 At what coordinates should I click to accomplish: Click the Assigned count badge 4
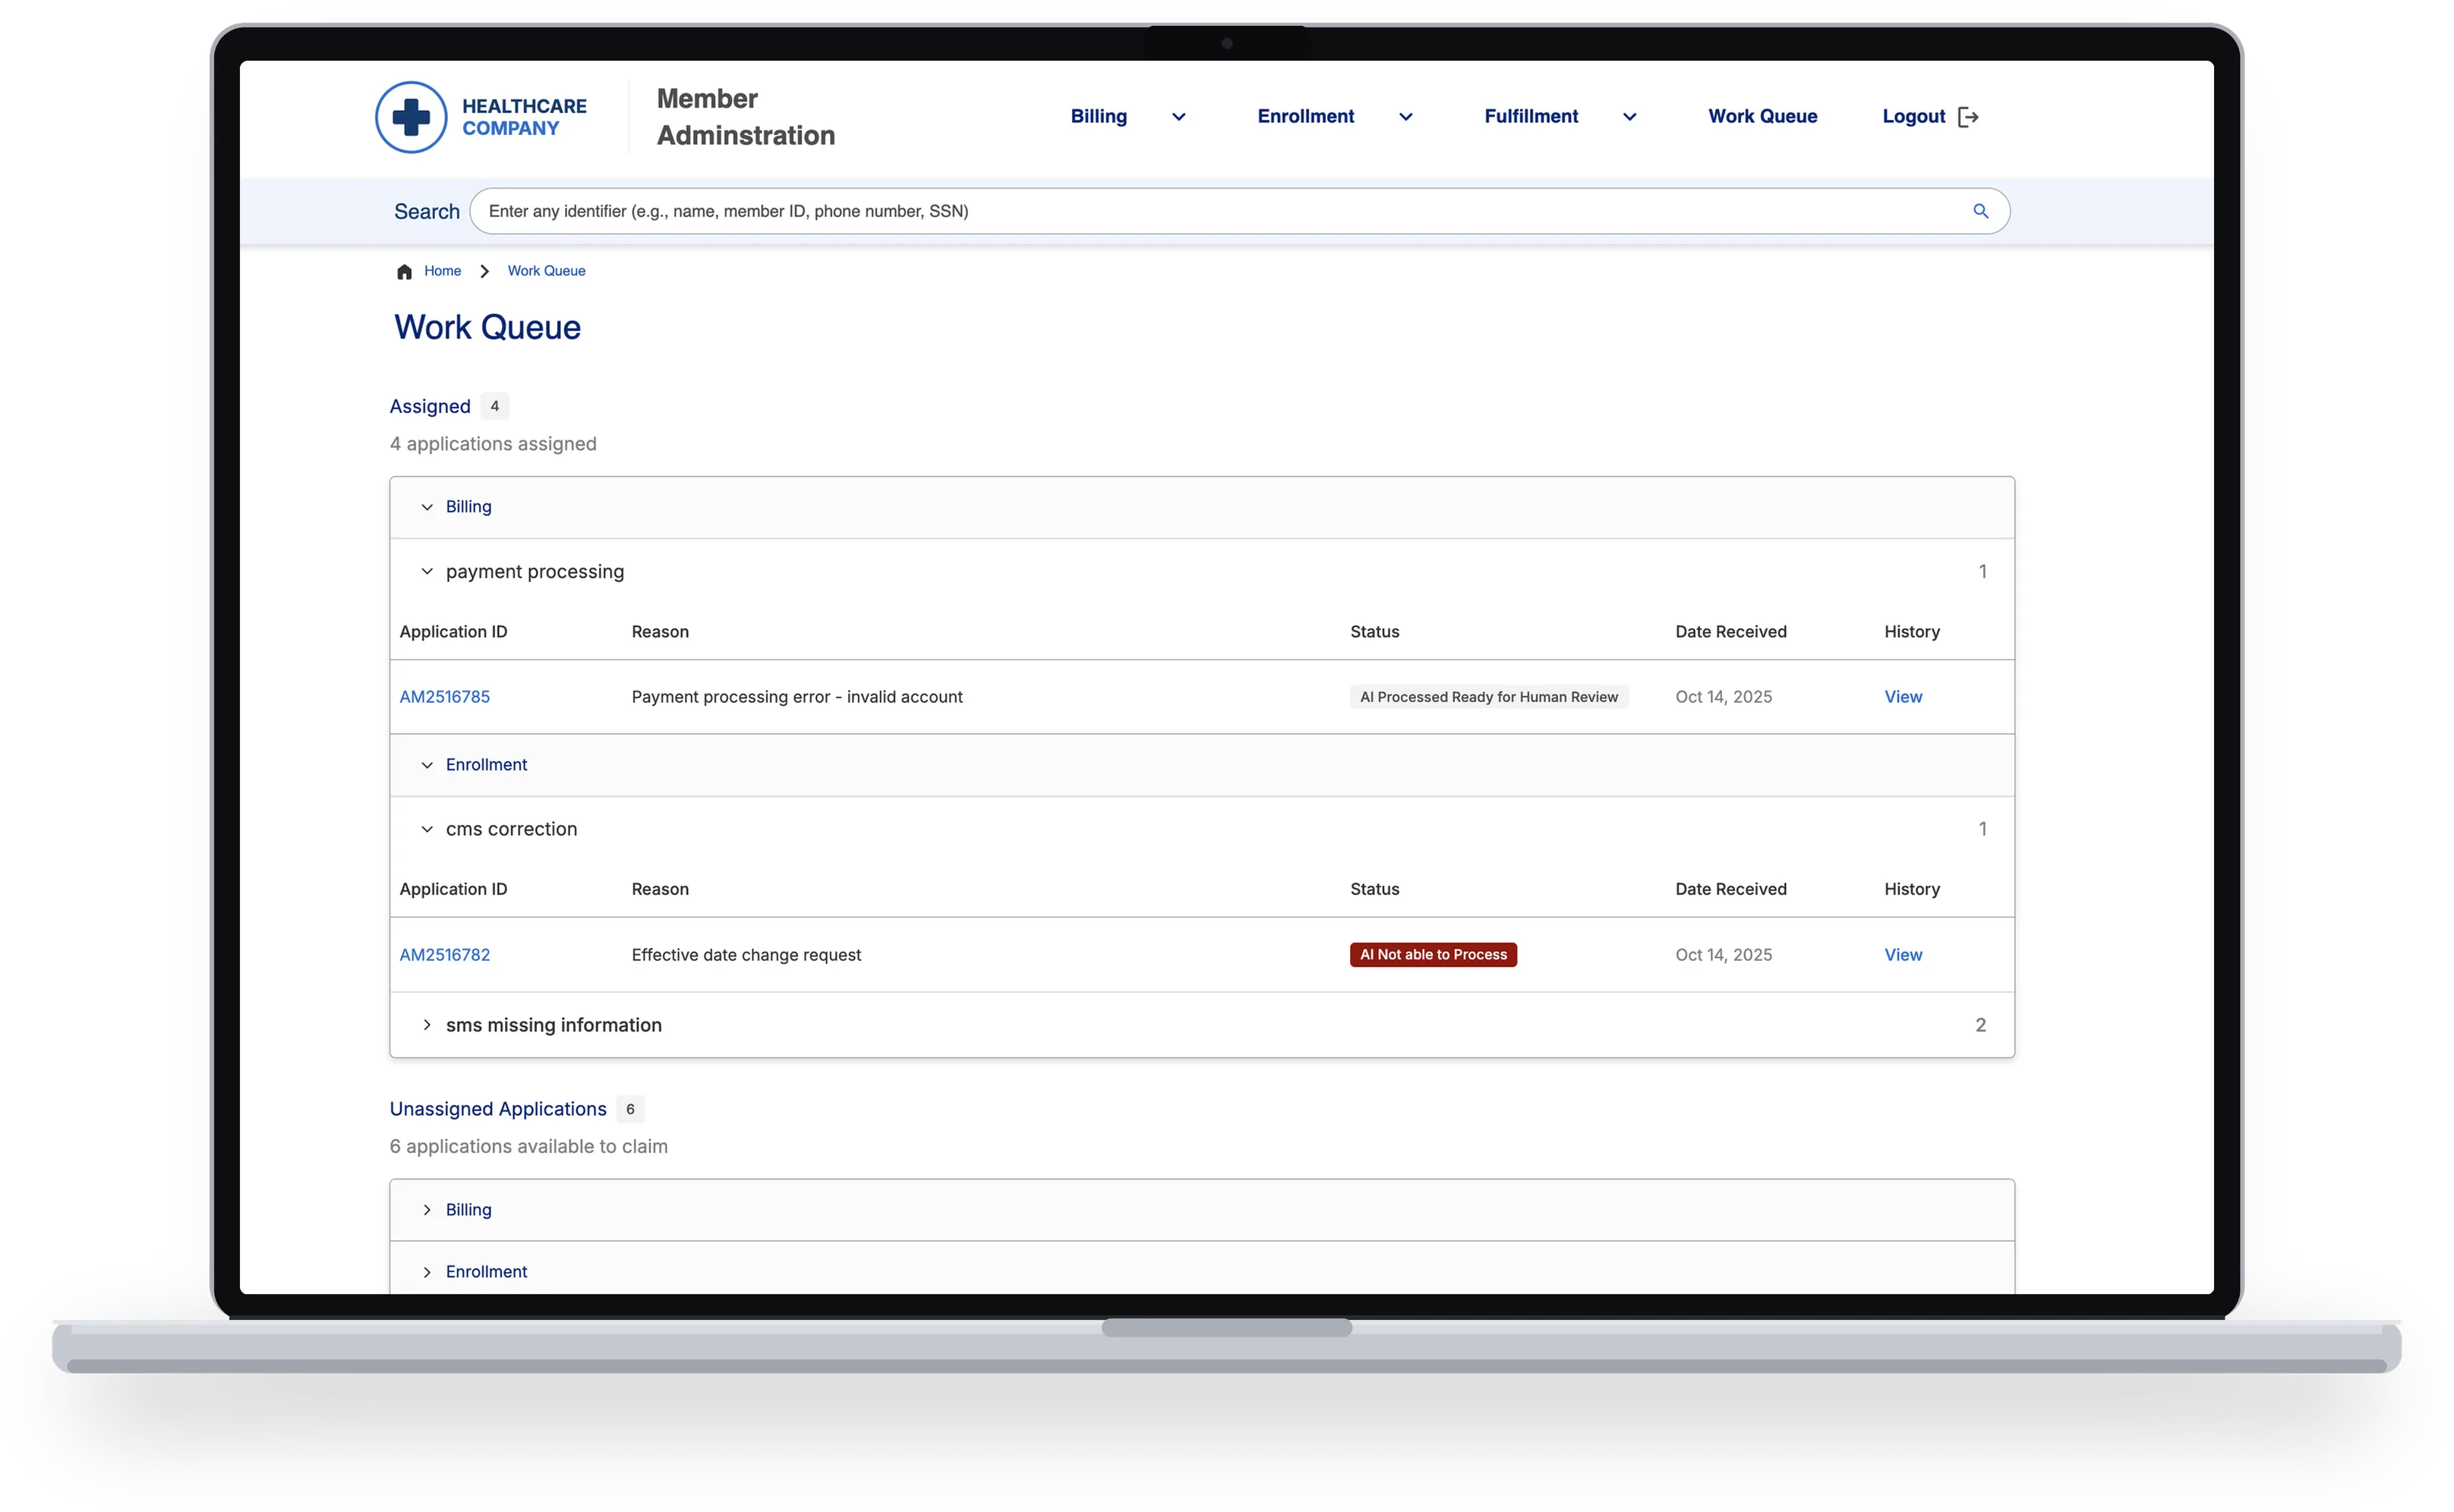pos(494,406)
